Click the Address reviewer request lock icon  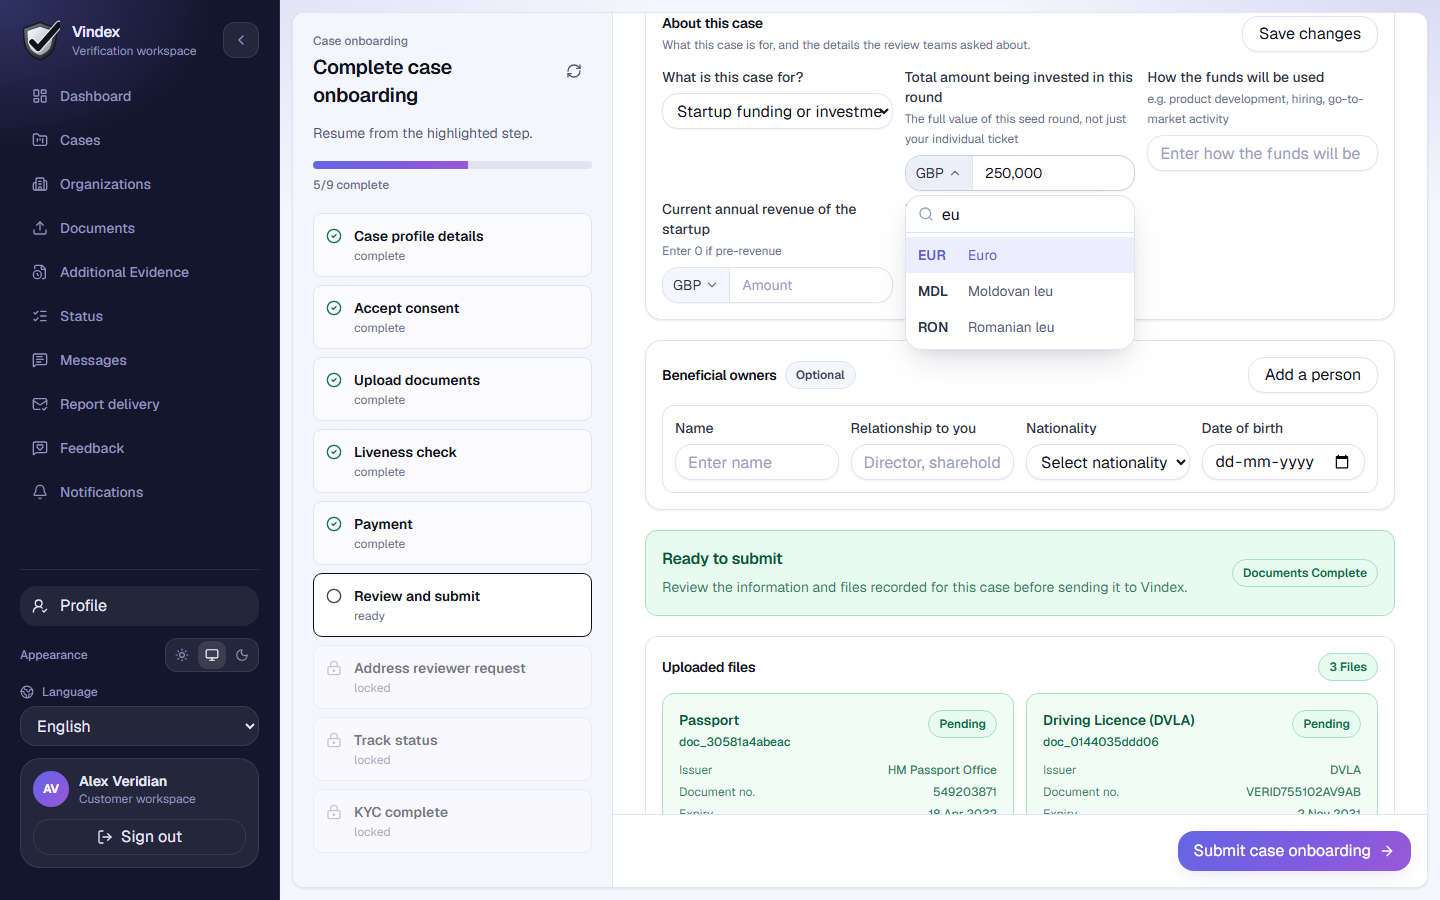tap(334, 668)
